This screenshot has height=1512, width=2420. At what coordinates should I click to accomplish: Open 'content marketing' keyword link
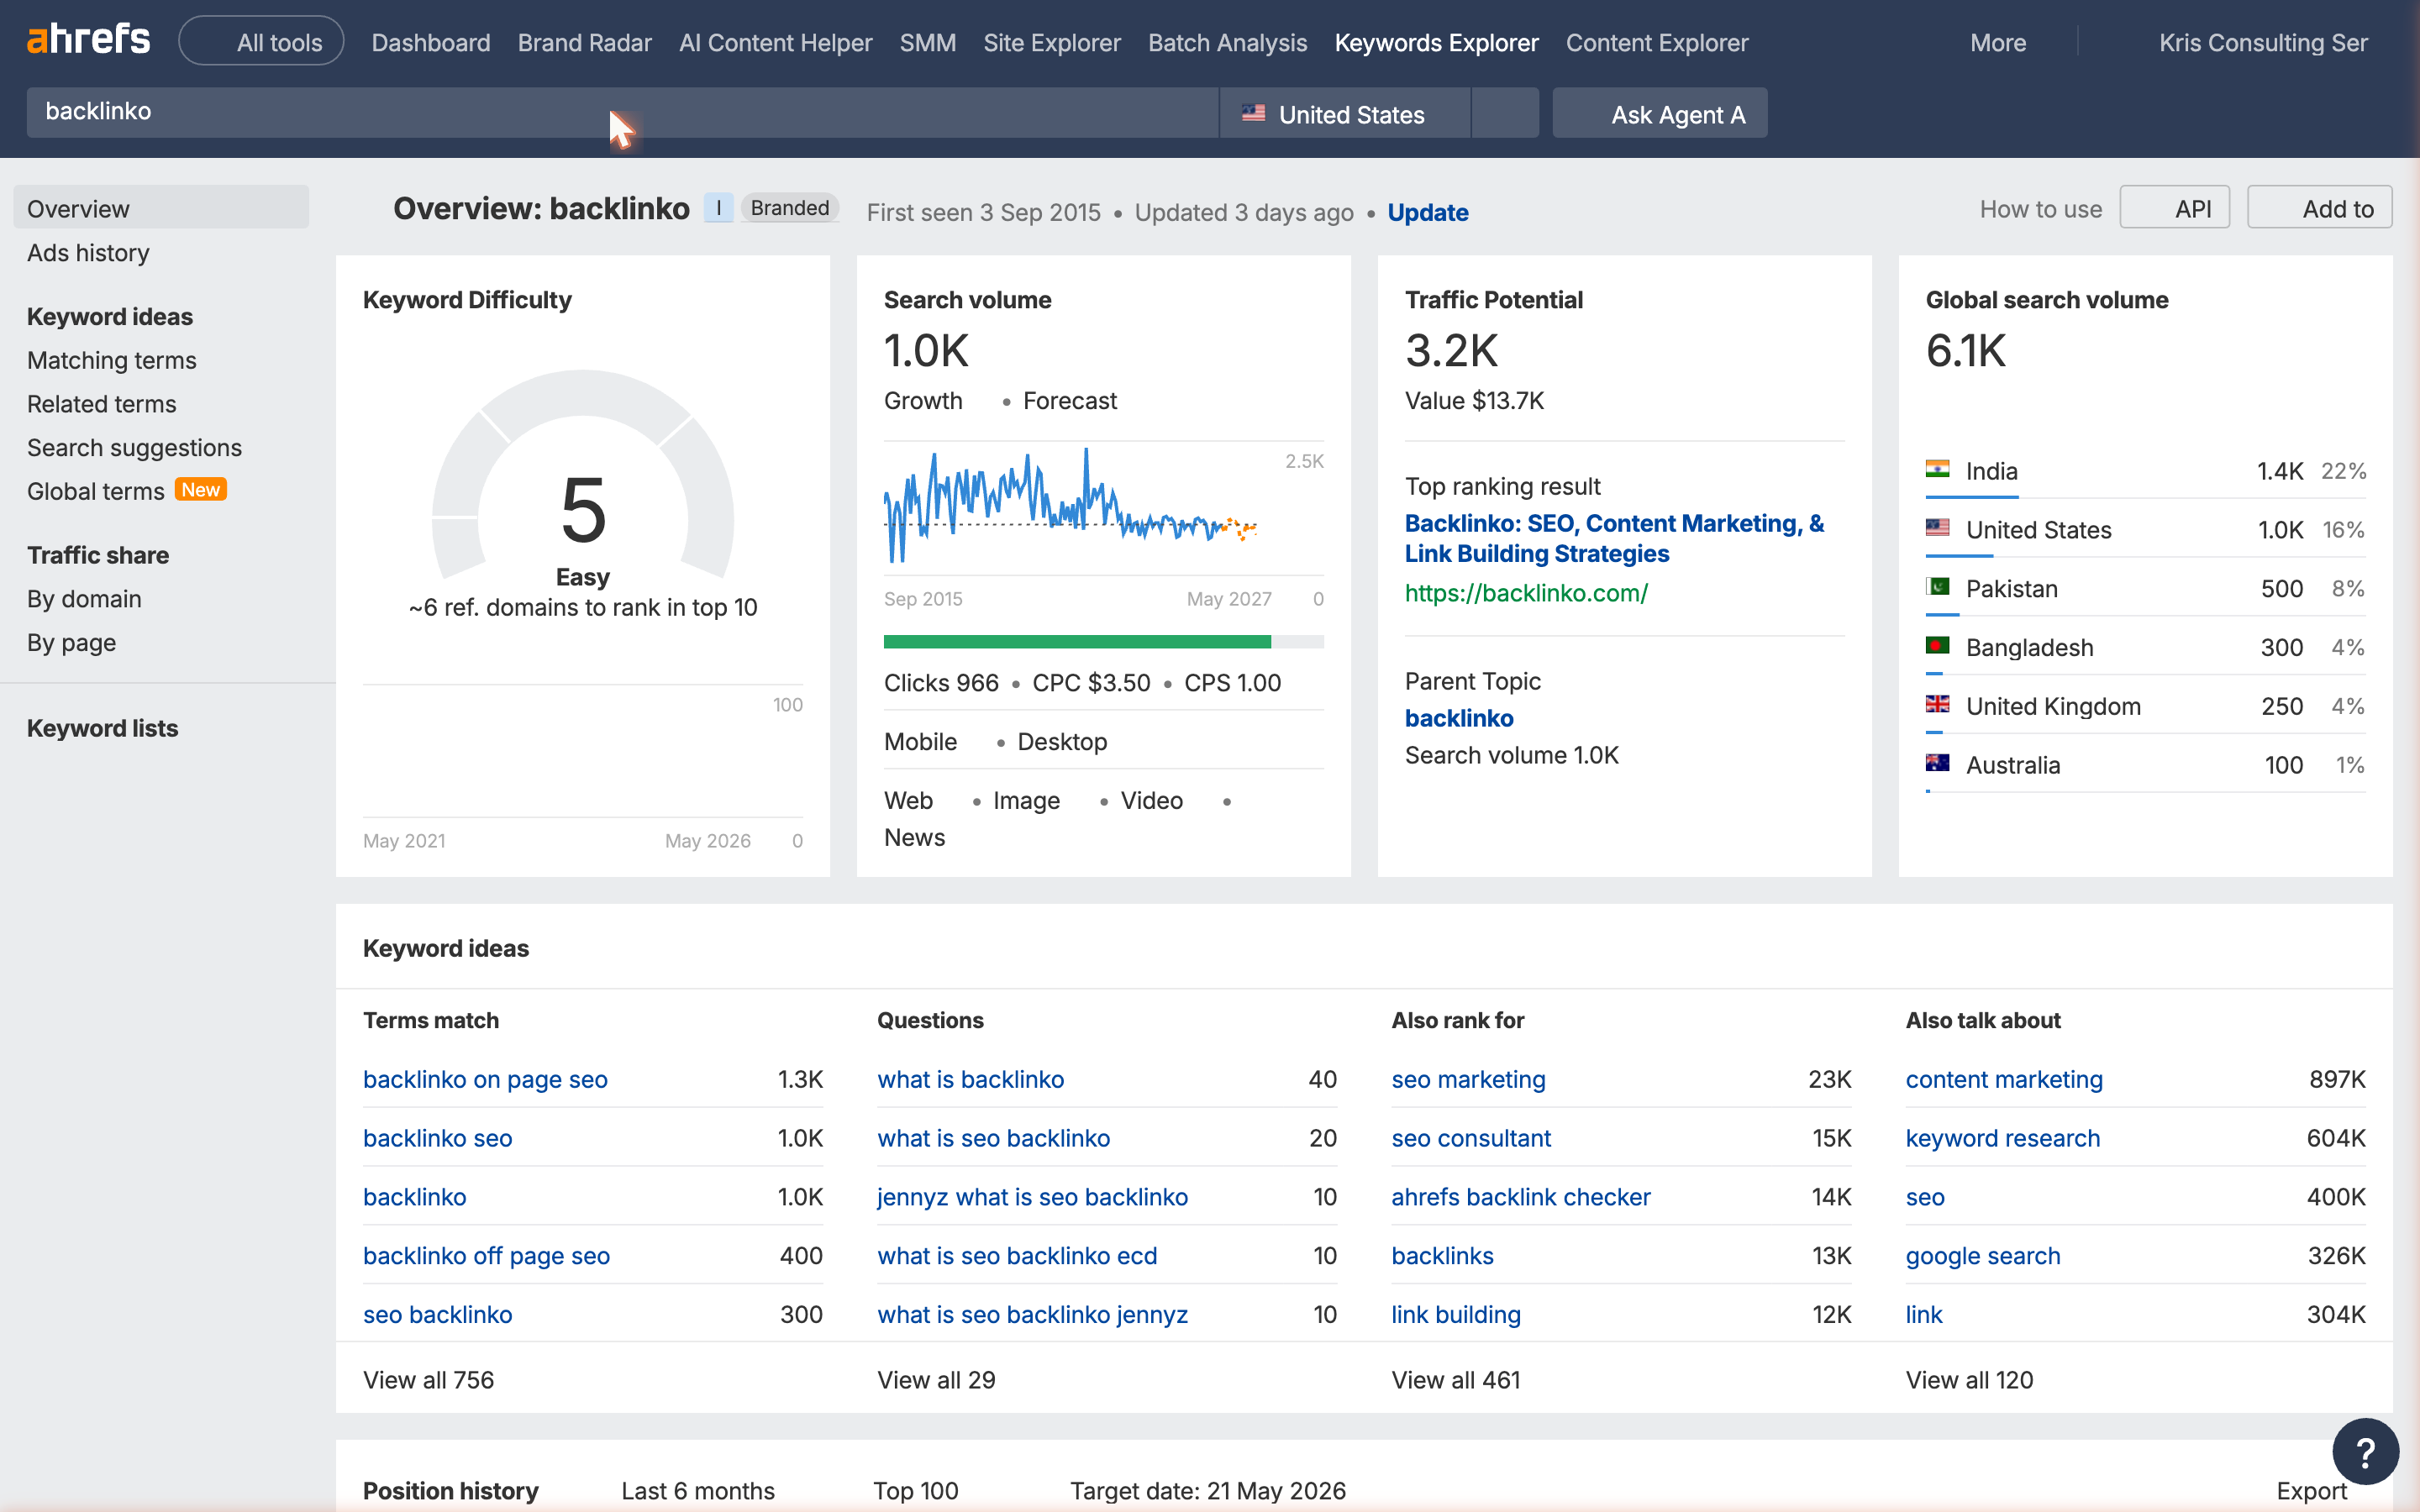[x=2004, y=1079]
